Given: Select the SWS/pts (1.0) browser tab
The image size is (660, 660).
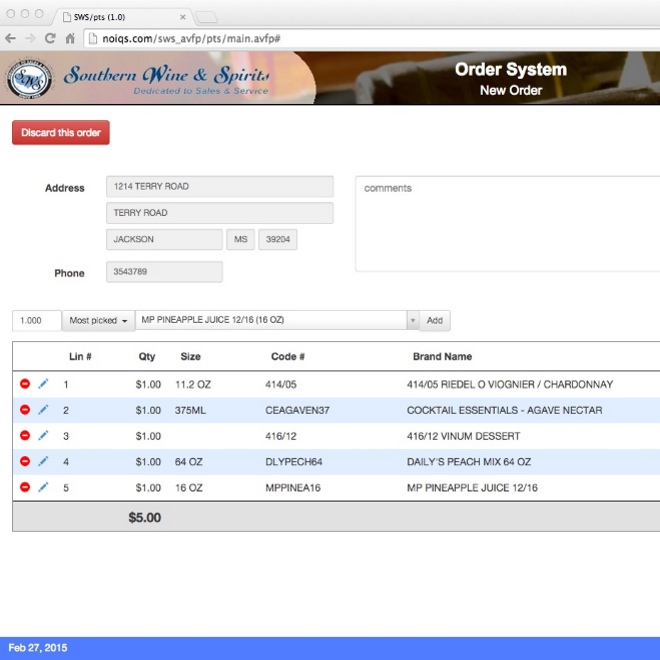Looking at the screenshot, I should pos(120,16).
